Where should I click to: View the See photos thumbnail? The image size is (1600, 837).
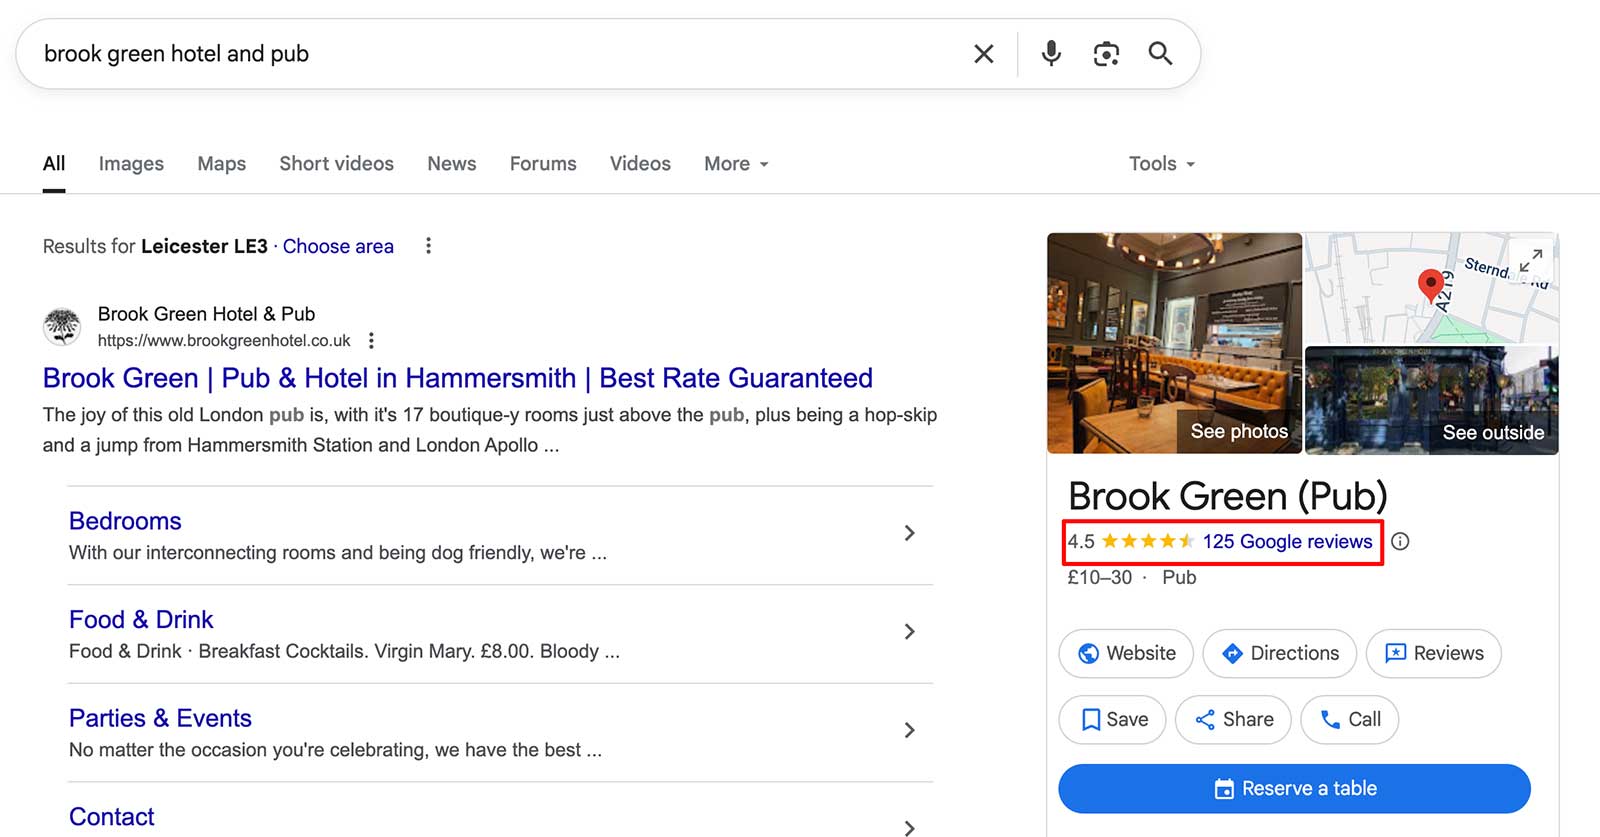[x=1174, y=343]
